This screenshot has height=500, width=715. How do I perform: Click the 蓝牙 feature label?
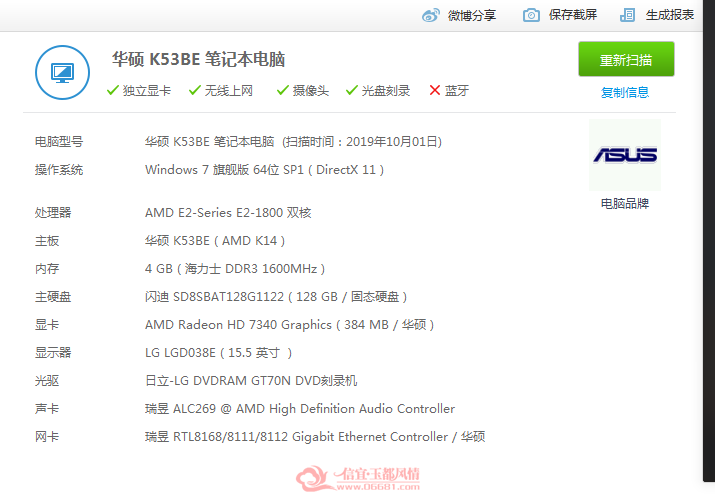(x=456, y=91)
